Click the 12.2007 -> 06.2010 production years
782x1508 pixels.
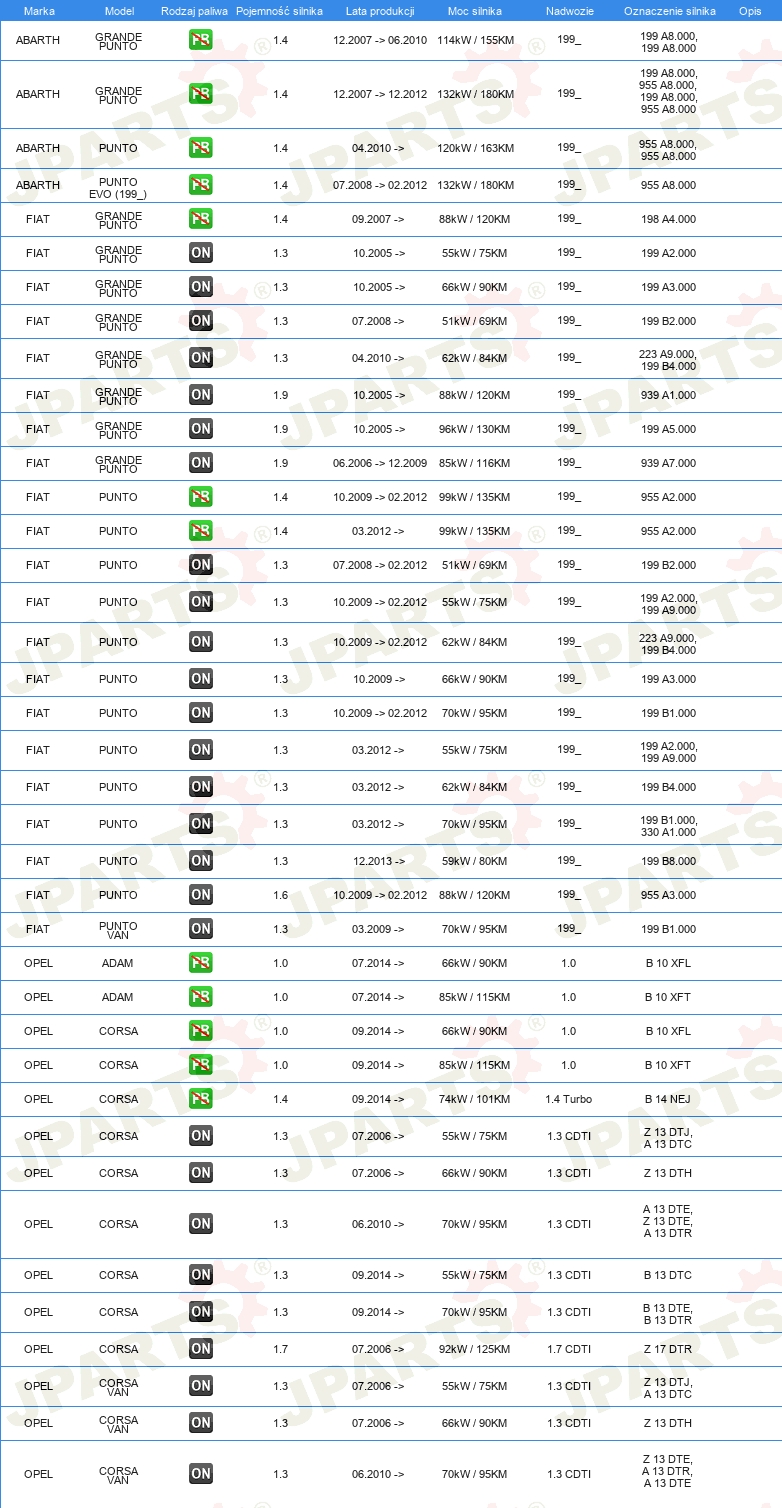coord(380,40)
